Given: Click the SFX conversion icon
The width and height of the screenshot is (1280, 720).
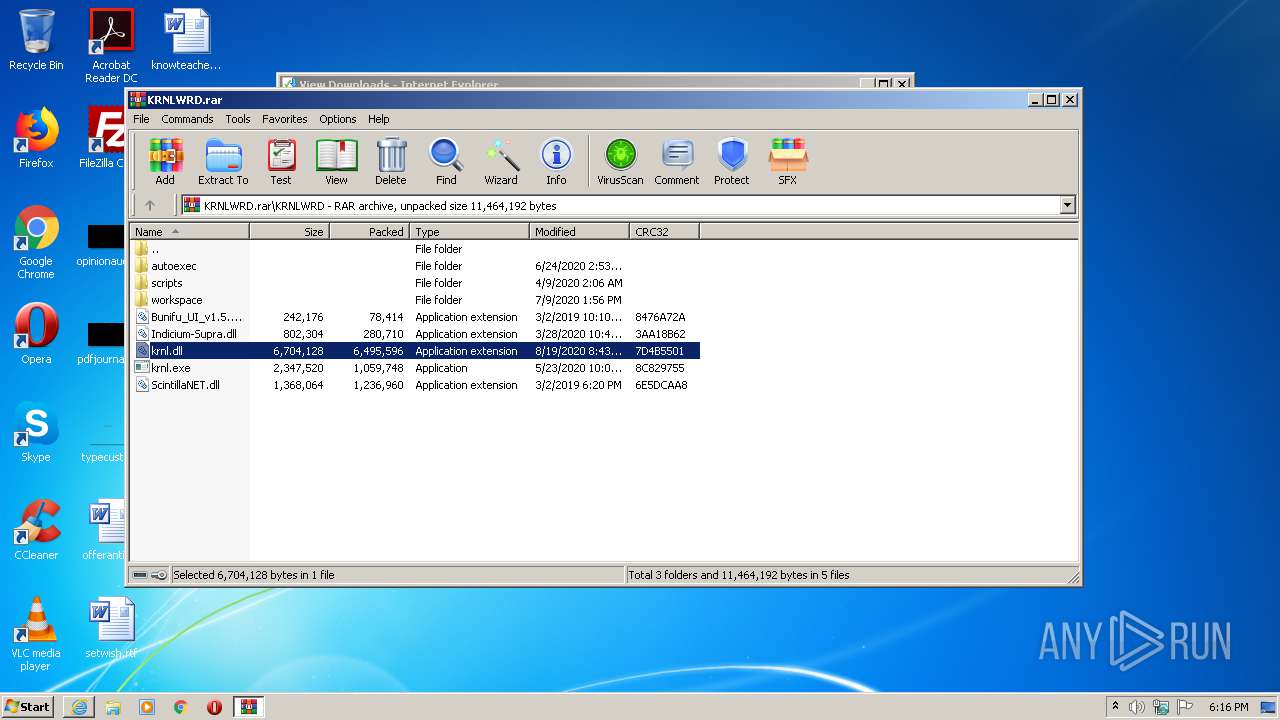Looking at the screenshot, I should coord(788,162).
